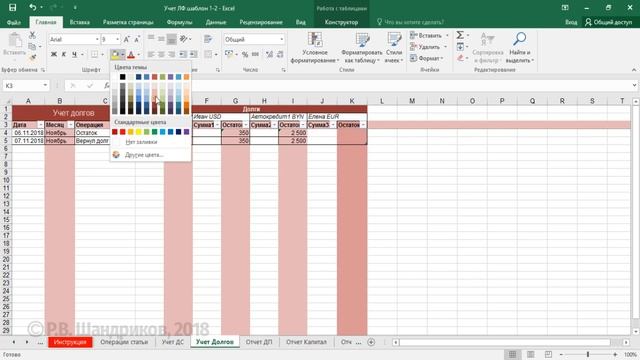Open the font name dropdown (Arial)
This screenshot has width=640, height=360.
coord(97,39)
